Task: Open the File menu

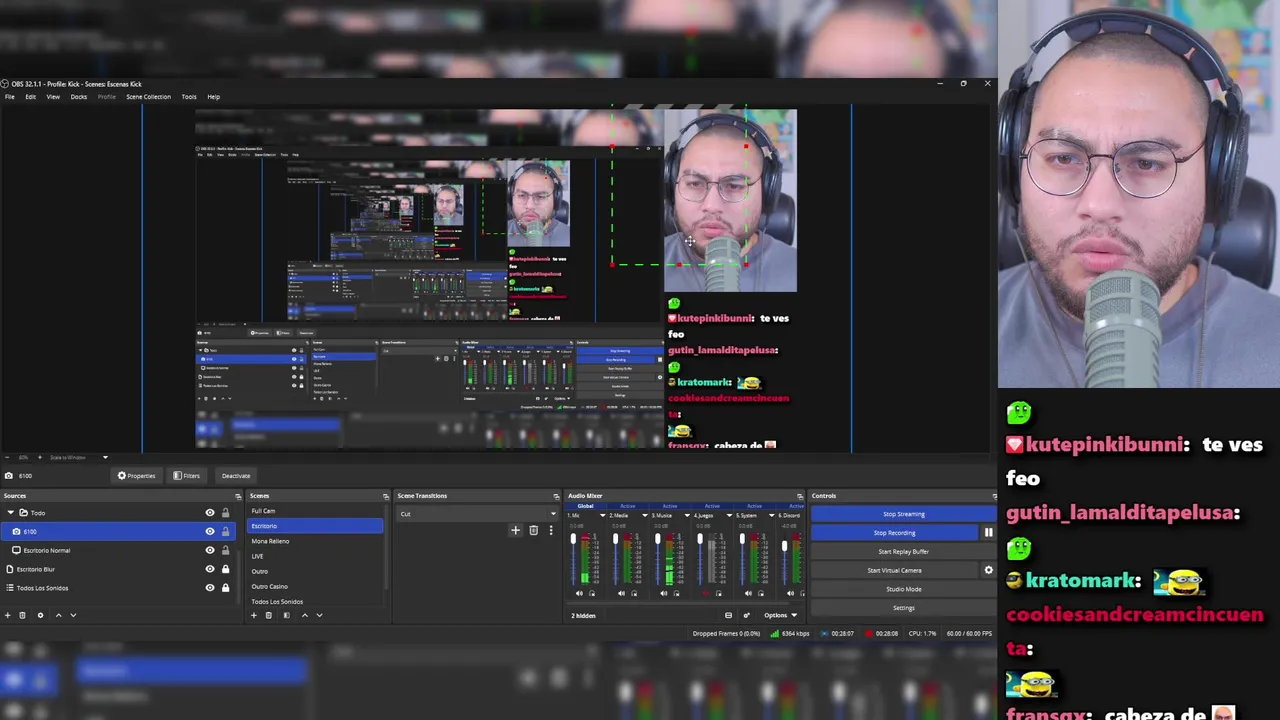Action: [9, 97]
